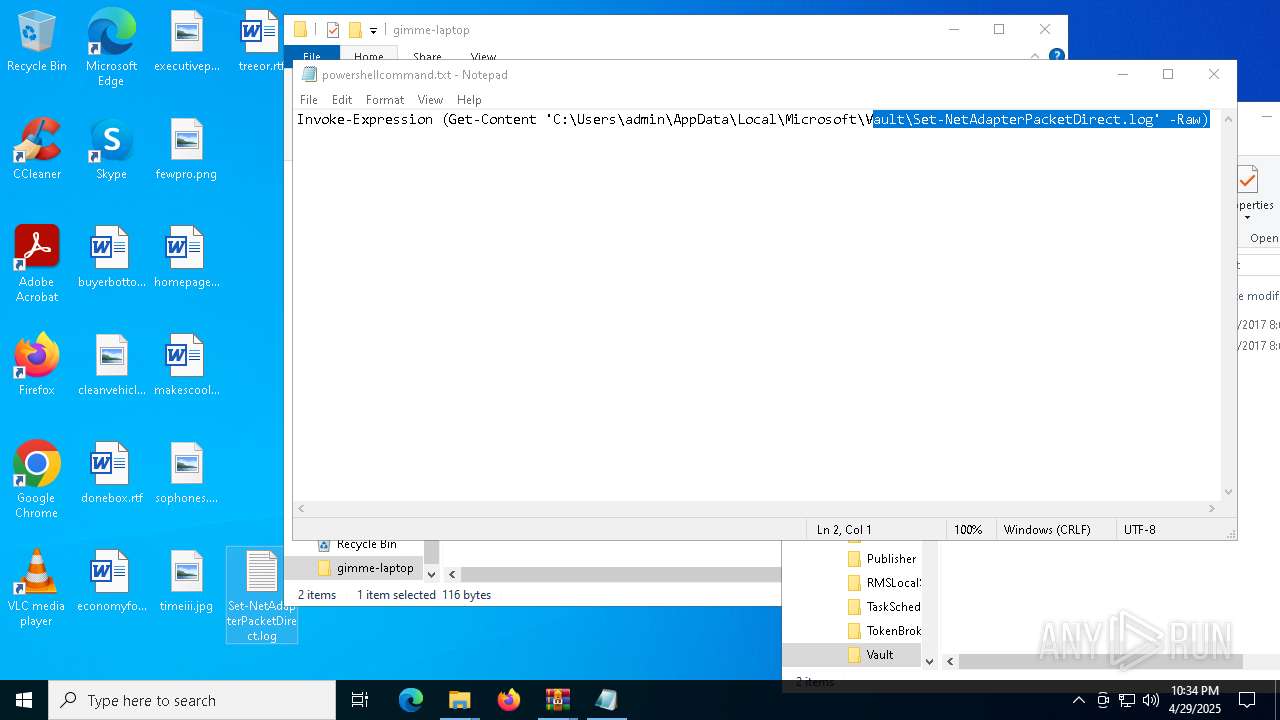The height and width of the screenshot is (720, 1280).
Task: Select cleanvehicl... image file on desktop
Action: pyautogui.click(x=111, y=365)
